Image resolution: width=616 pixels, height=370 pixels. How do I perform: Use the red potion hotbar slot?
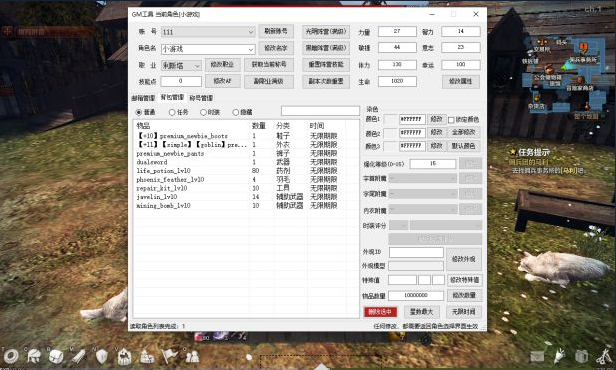(202, 337)
